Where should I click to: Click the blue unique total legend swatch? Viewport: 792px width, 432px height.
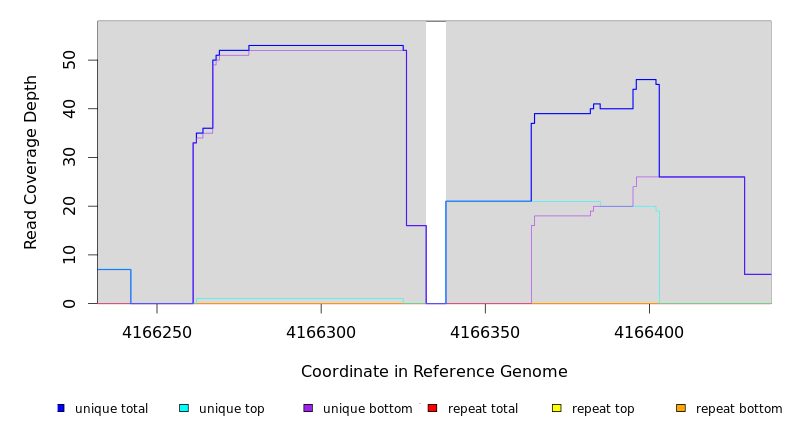(x=61, y=408)
